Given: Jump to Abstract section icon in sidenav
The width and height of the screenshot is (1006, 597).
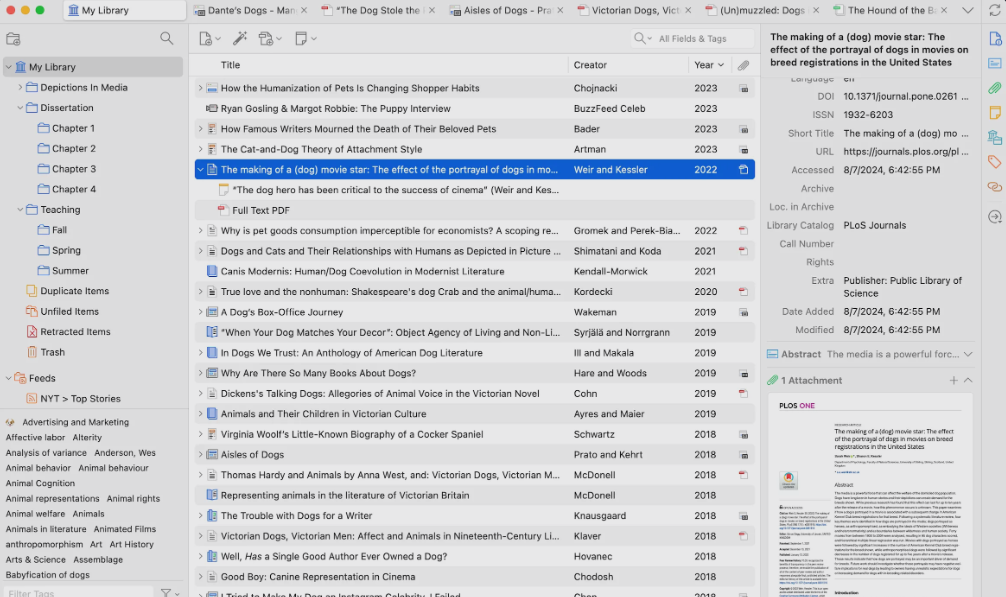Looking at the screenshot, I should (x=994, y=63).
